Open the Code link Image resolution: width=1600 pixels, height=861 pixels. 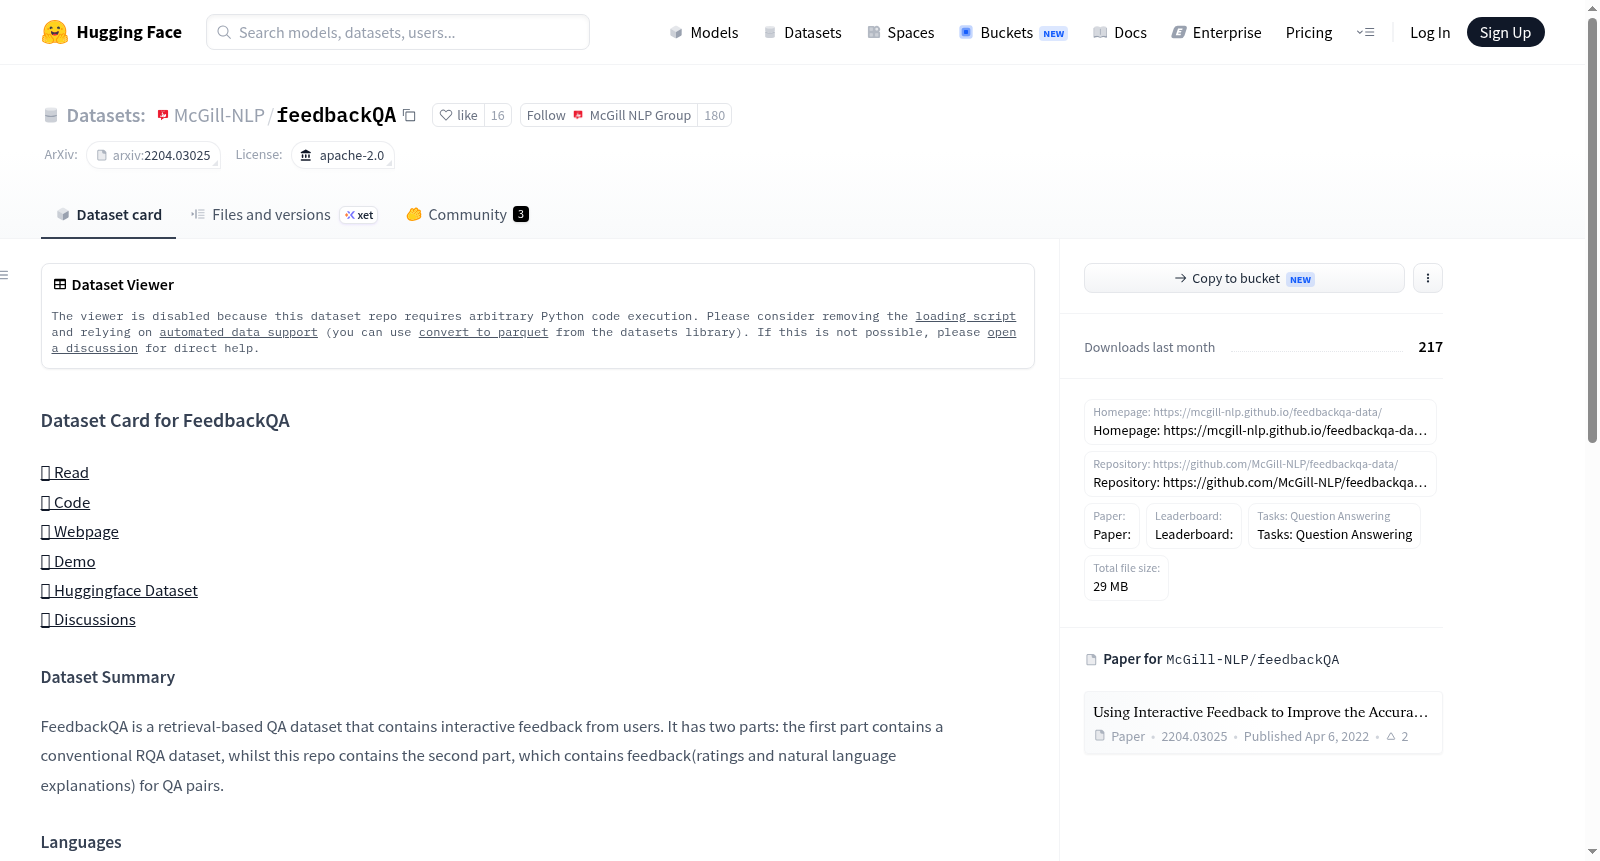click(x=66, y=503)
